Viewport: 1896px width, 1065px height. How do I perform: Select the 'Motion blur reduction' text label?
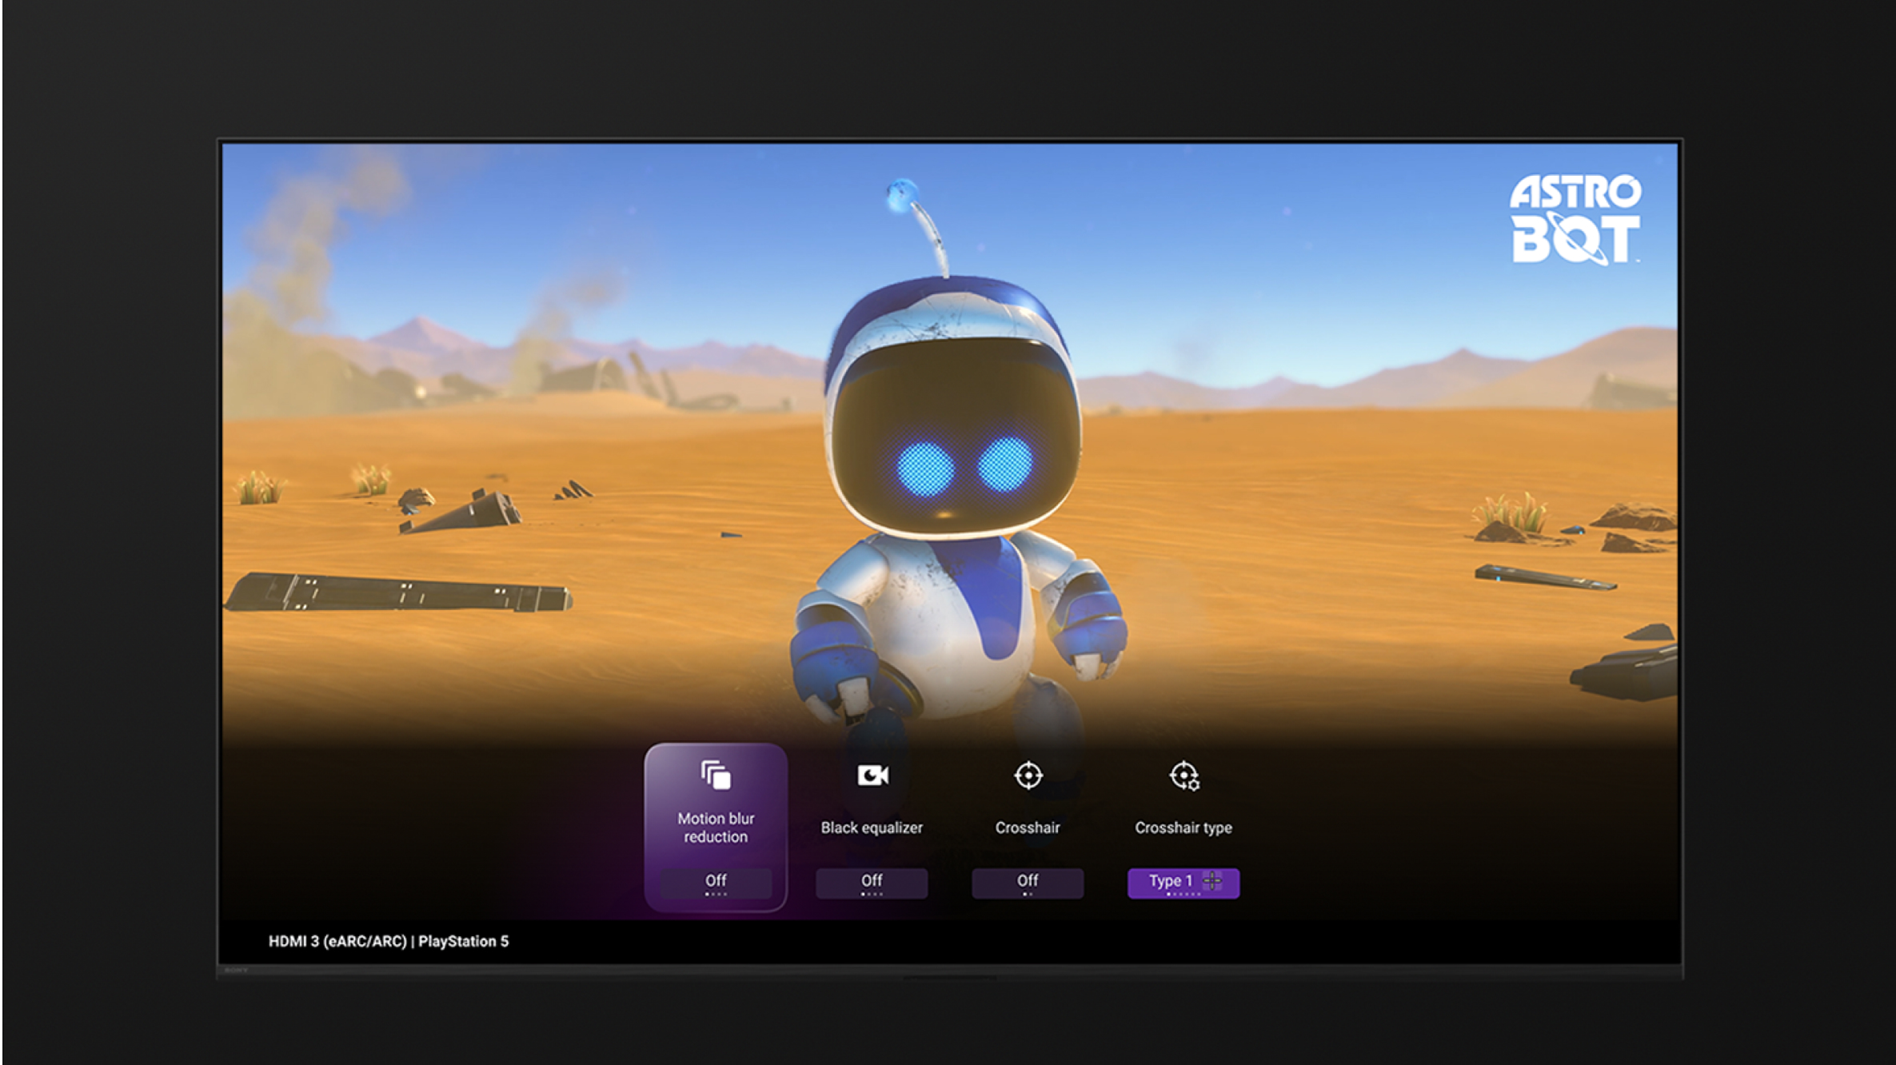point(716,828)
